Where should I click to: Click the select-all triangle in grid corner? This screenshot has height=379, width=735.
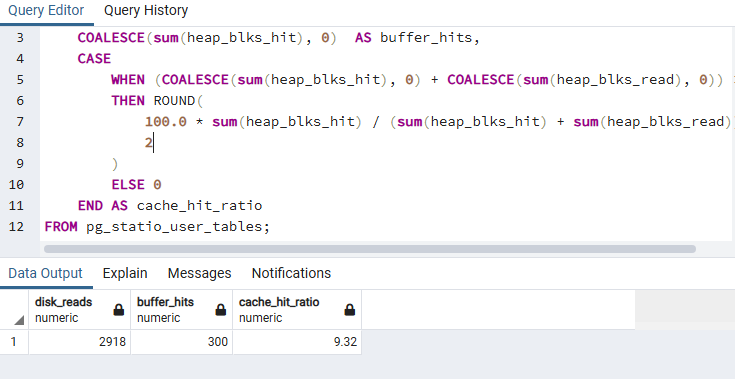(19, 320)
